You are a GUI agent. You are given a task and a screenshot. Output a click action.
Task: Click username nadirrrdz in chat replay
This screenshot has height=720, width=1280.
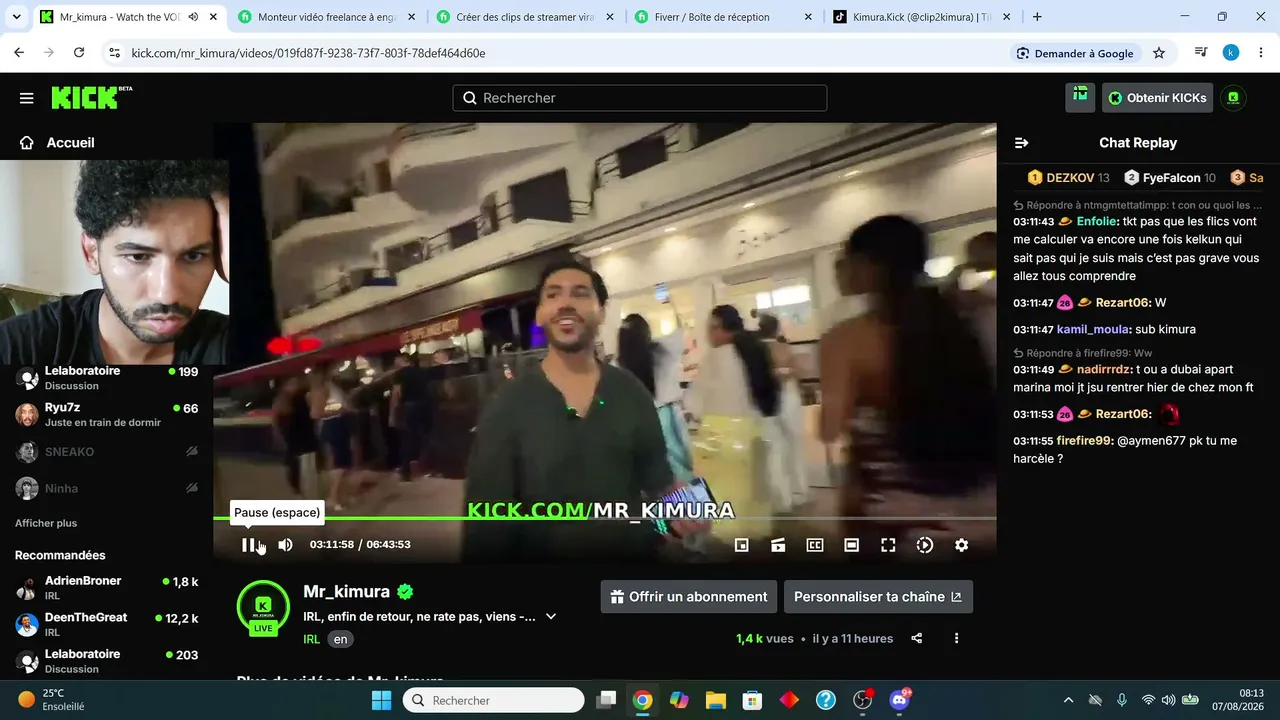tap(1104, 369)
